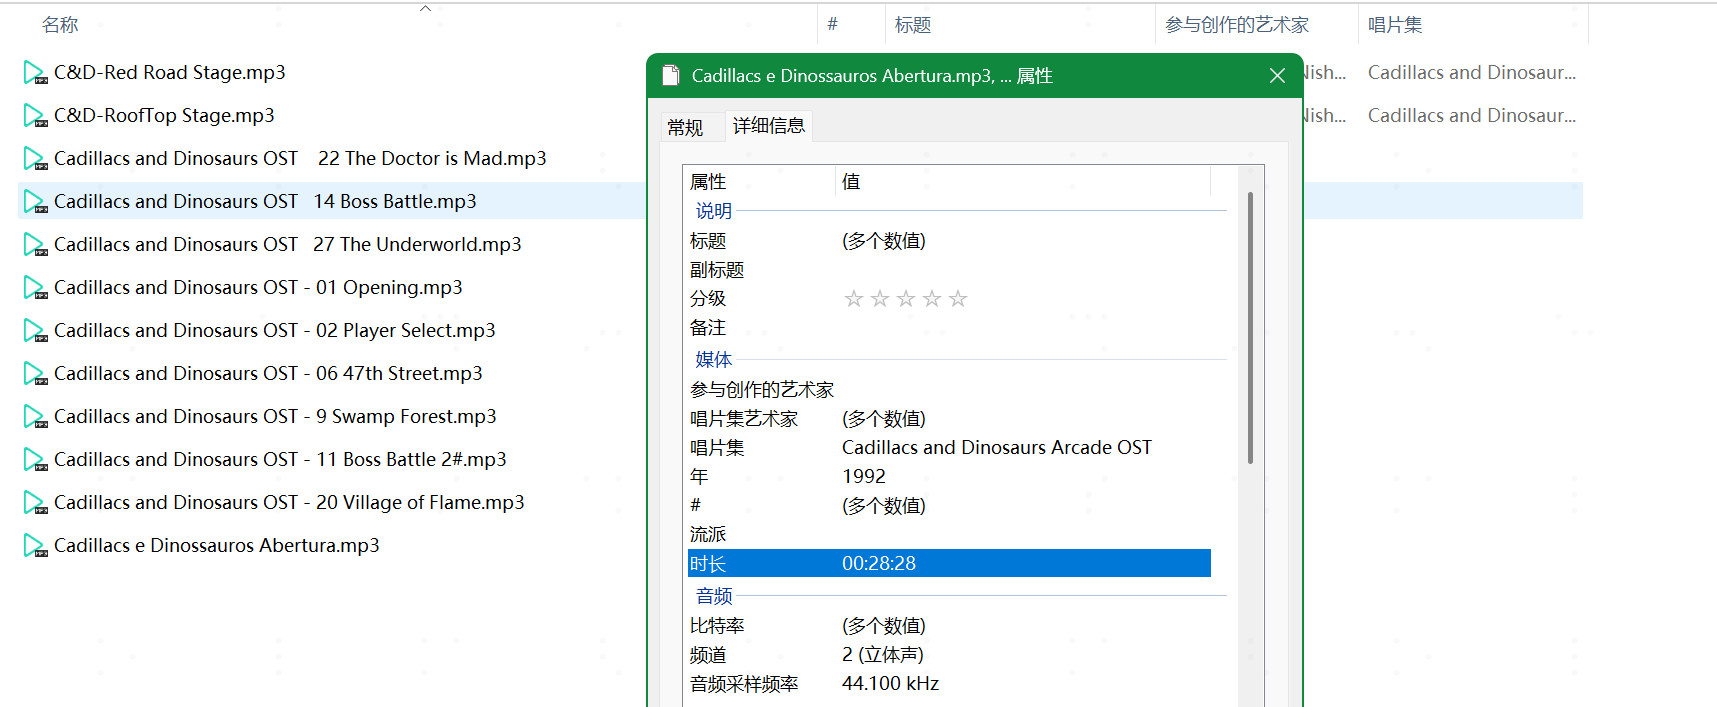Click the icon for 14 Boss Battle.mp3
Viewport: 1717px width, 707px height.
(x=35, y=202)
